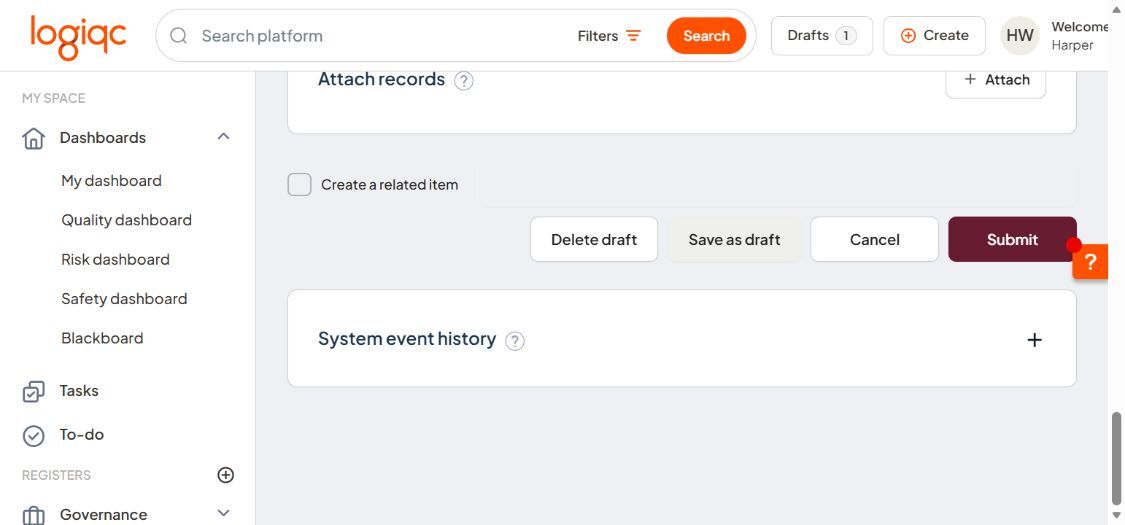This screenshot has width=1125, height=525.
Task: Open My dashboard
Action: 111,181
